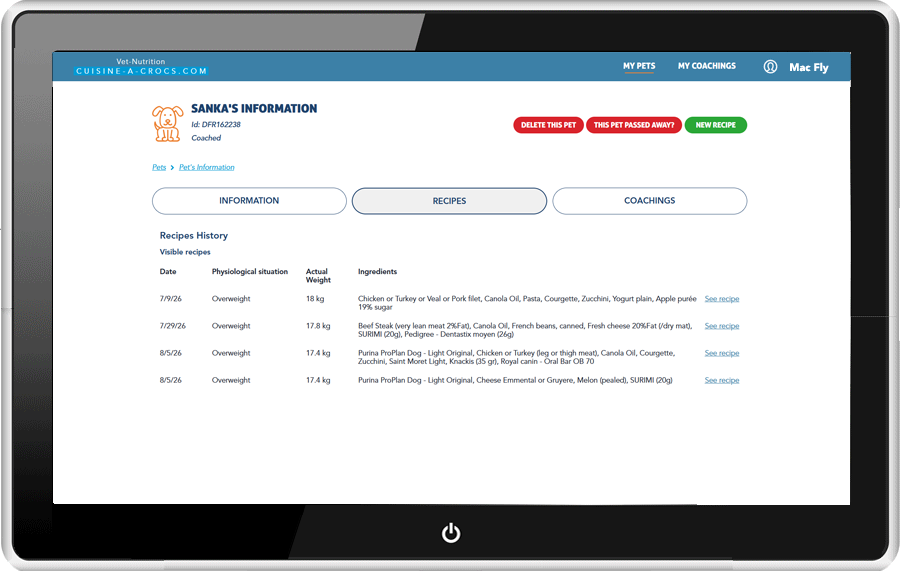
Task: Click the Beef Steak ingredients text
Action: pos(525,330)
